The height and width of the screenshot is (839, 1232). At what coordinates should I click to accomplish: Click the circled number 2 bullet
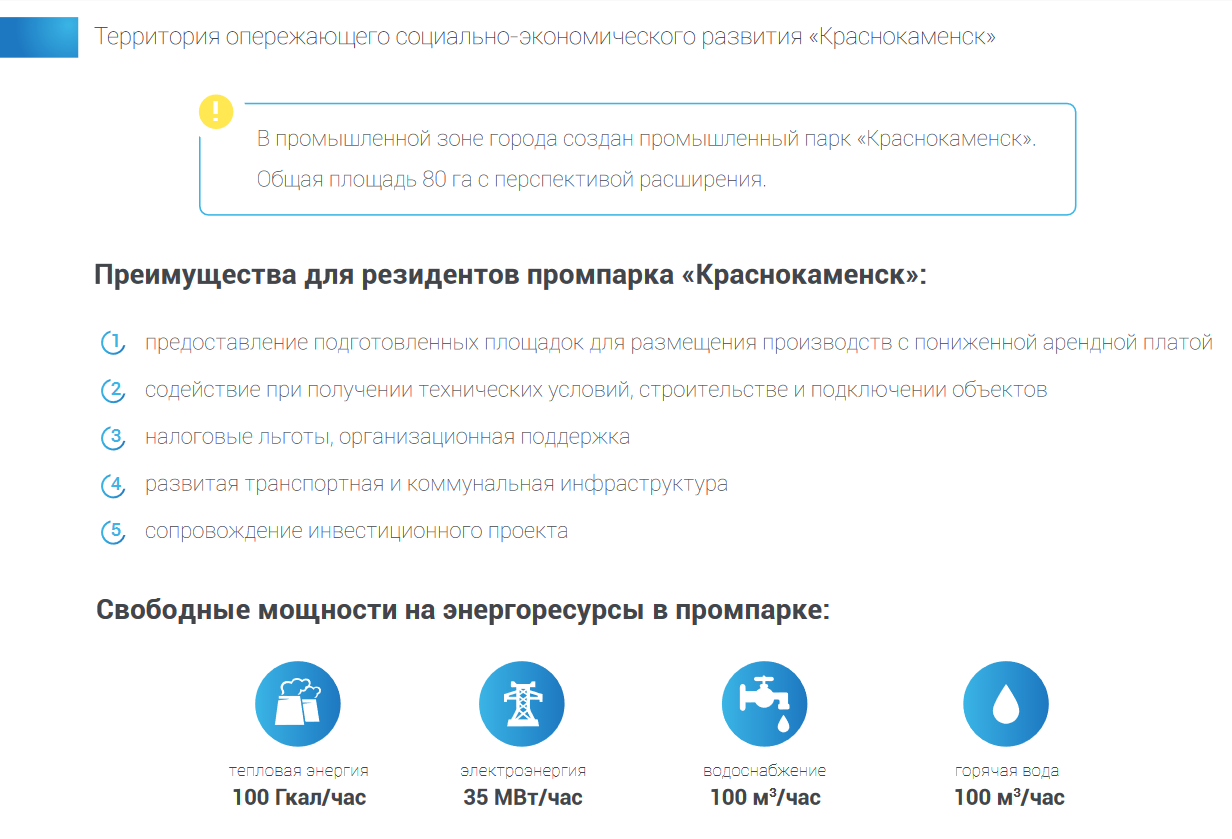pyautogui.click(x=114, y=390)
